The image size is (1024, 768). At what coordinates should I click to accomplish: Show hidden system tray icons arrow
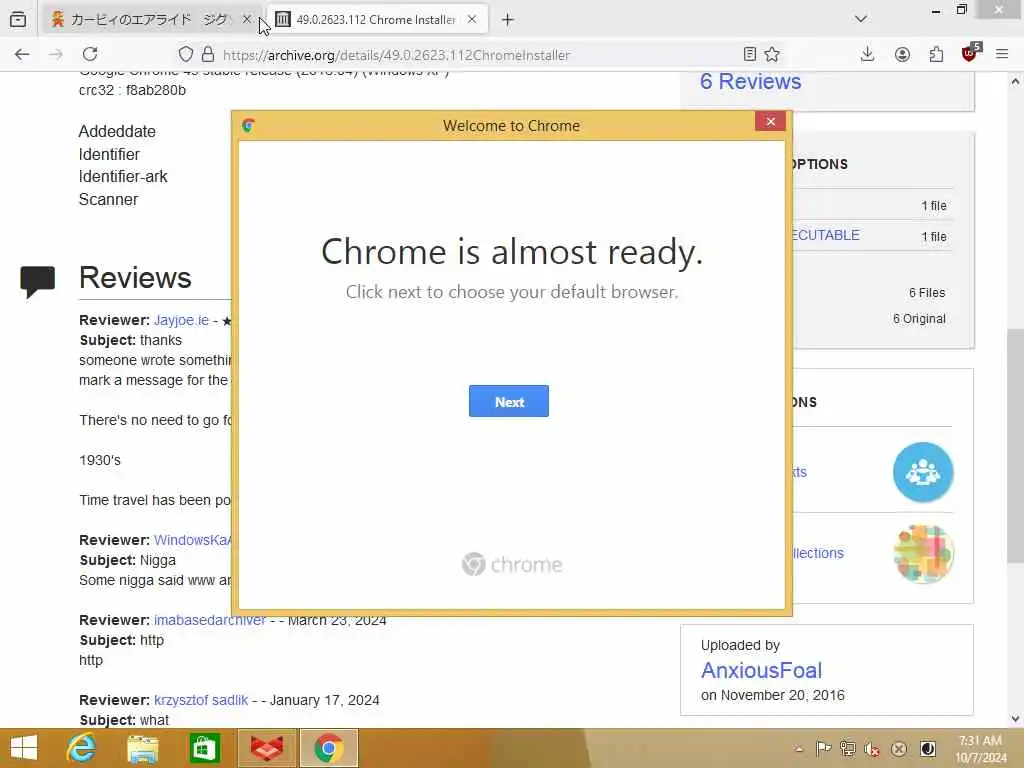[799, 749]
